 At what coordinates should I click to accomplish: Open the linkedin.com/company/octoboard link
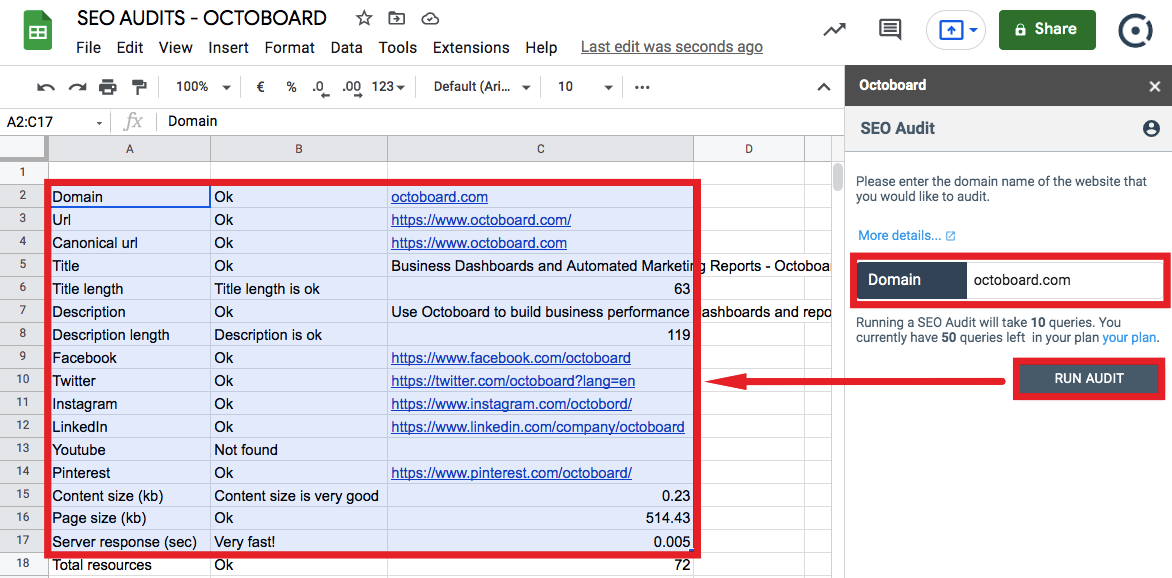coord(537,428)
